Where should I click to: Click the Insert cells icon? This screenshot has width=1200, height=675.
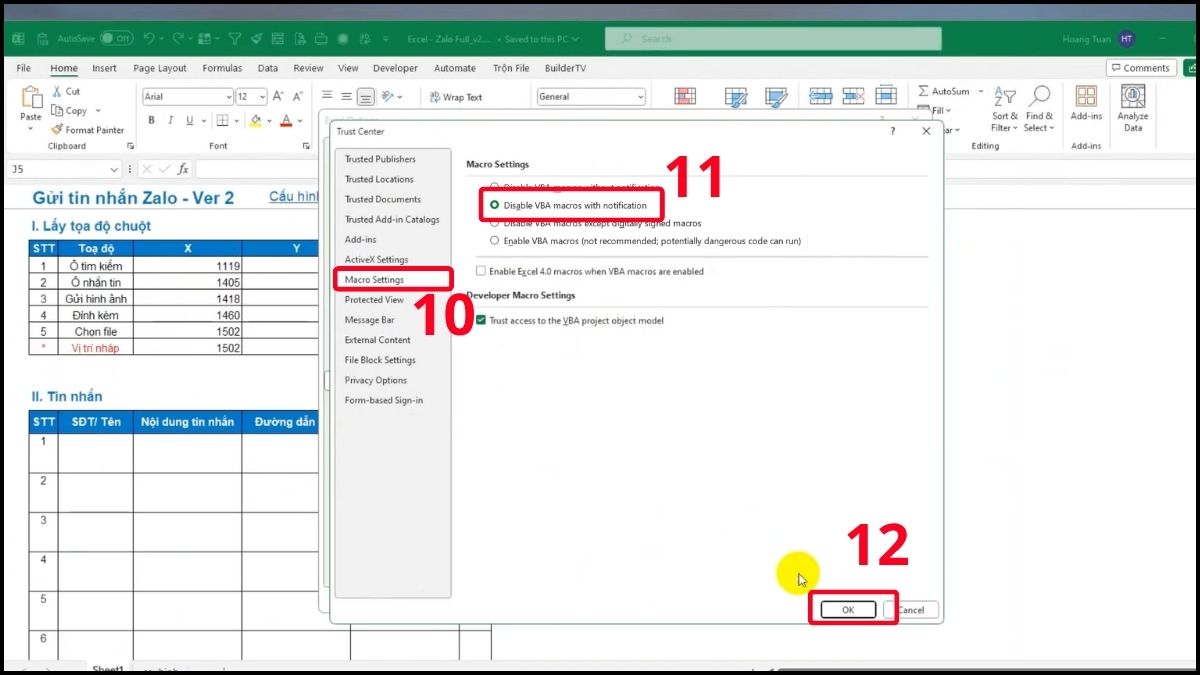click(820, 96)
